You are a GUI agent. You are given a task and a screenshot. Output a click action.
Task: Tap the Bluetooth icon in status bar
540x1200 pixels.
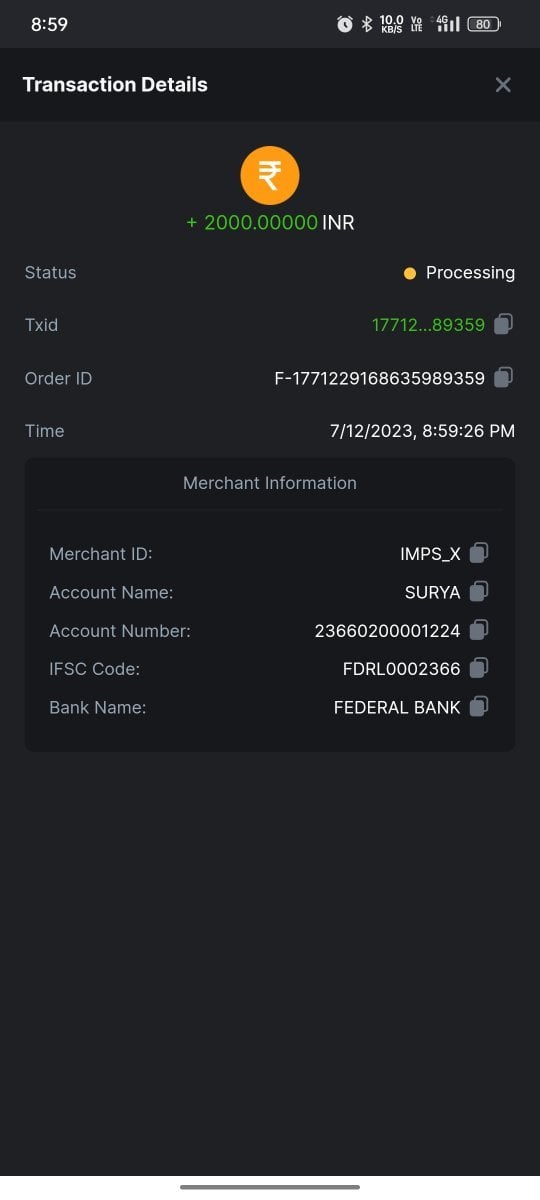pos(366,24)
